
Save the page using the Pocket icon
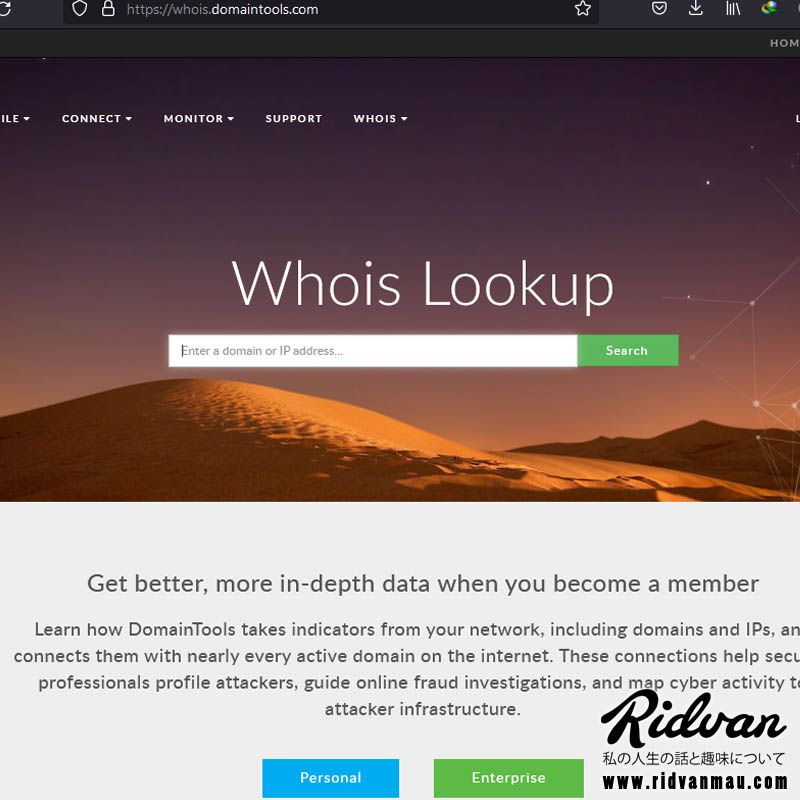tap(659, 9)
